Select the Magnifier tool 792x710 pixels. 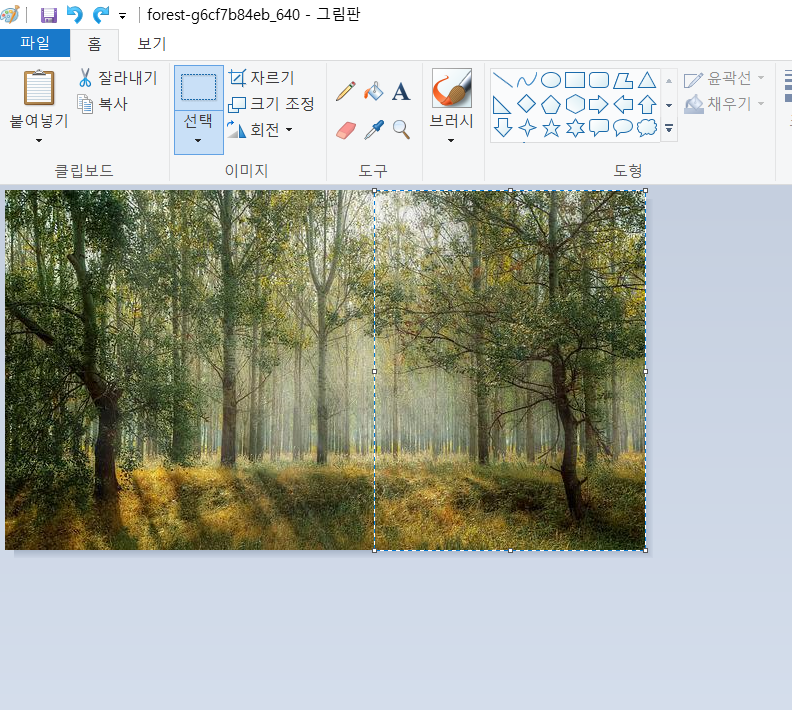tap(402, 130)
